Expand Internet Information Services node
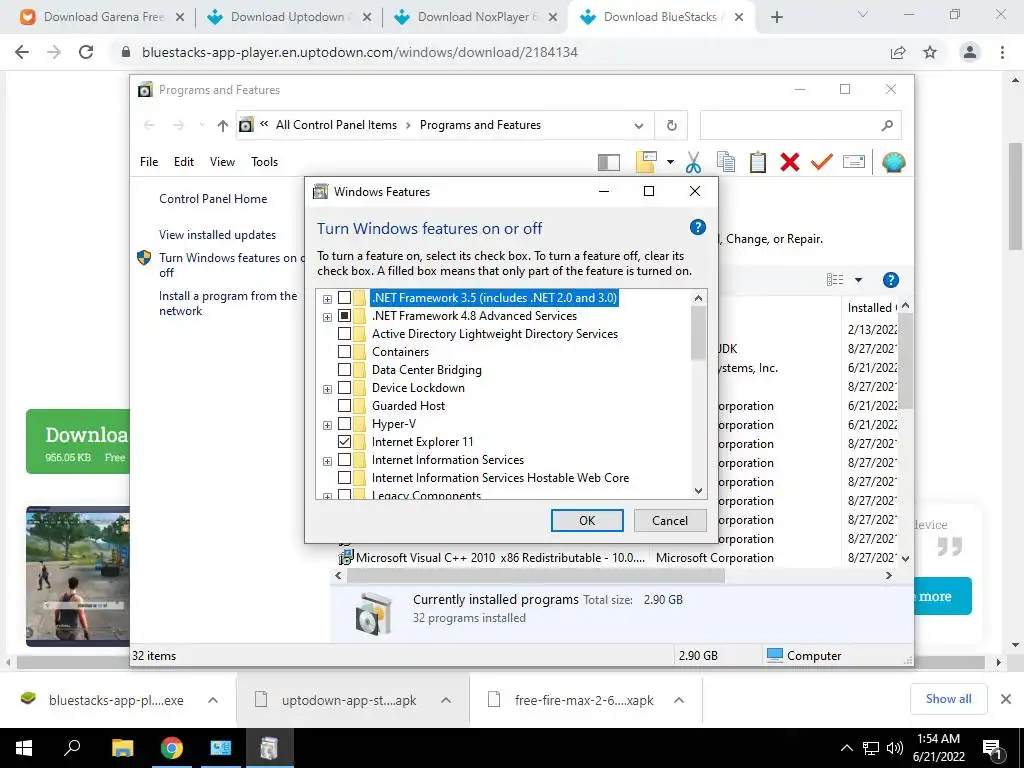The width and height of the screenshot is (1024, 768). (x=327, y=461)
